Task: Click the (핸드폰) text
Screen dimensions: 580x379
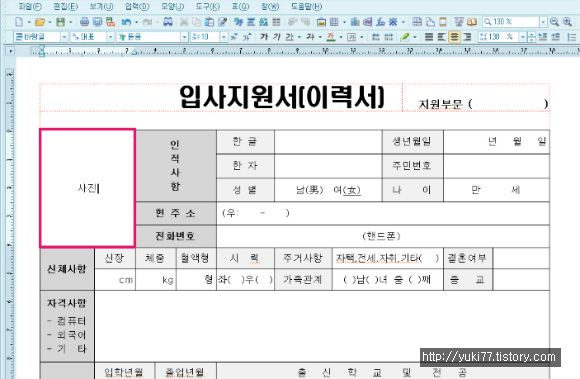Action: [x=381, y=236]
